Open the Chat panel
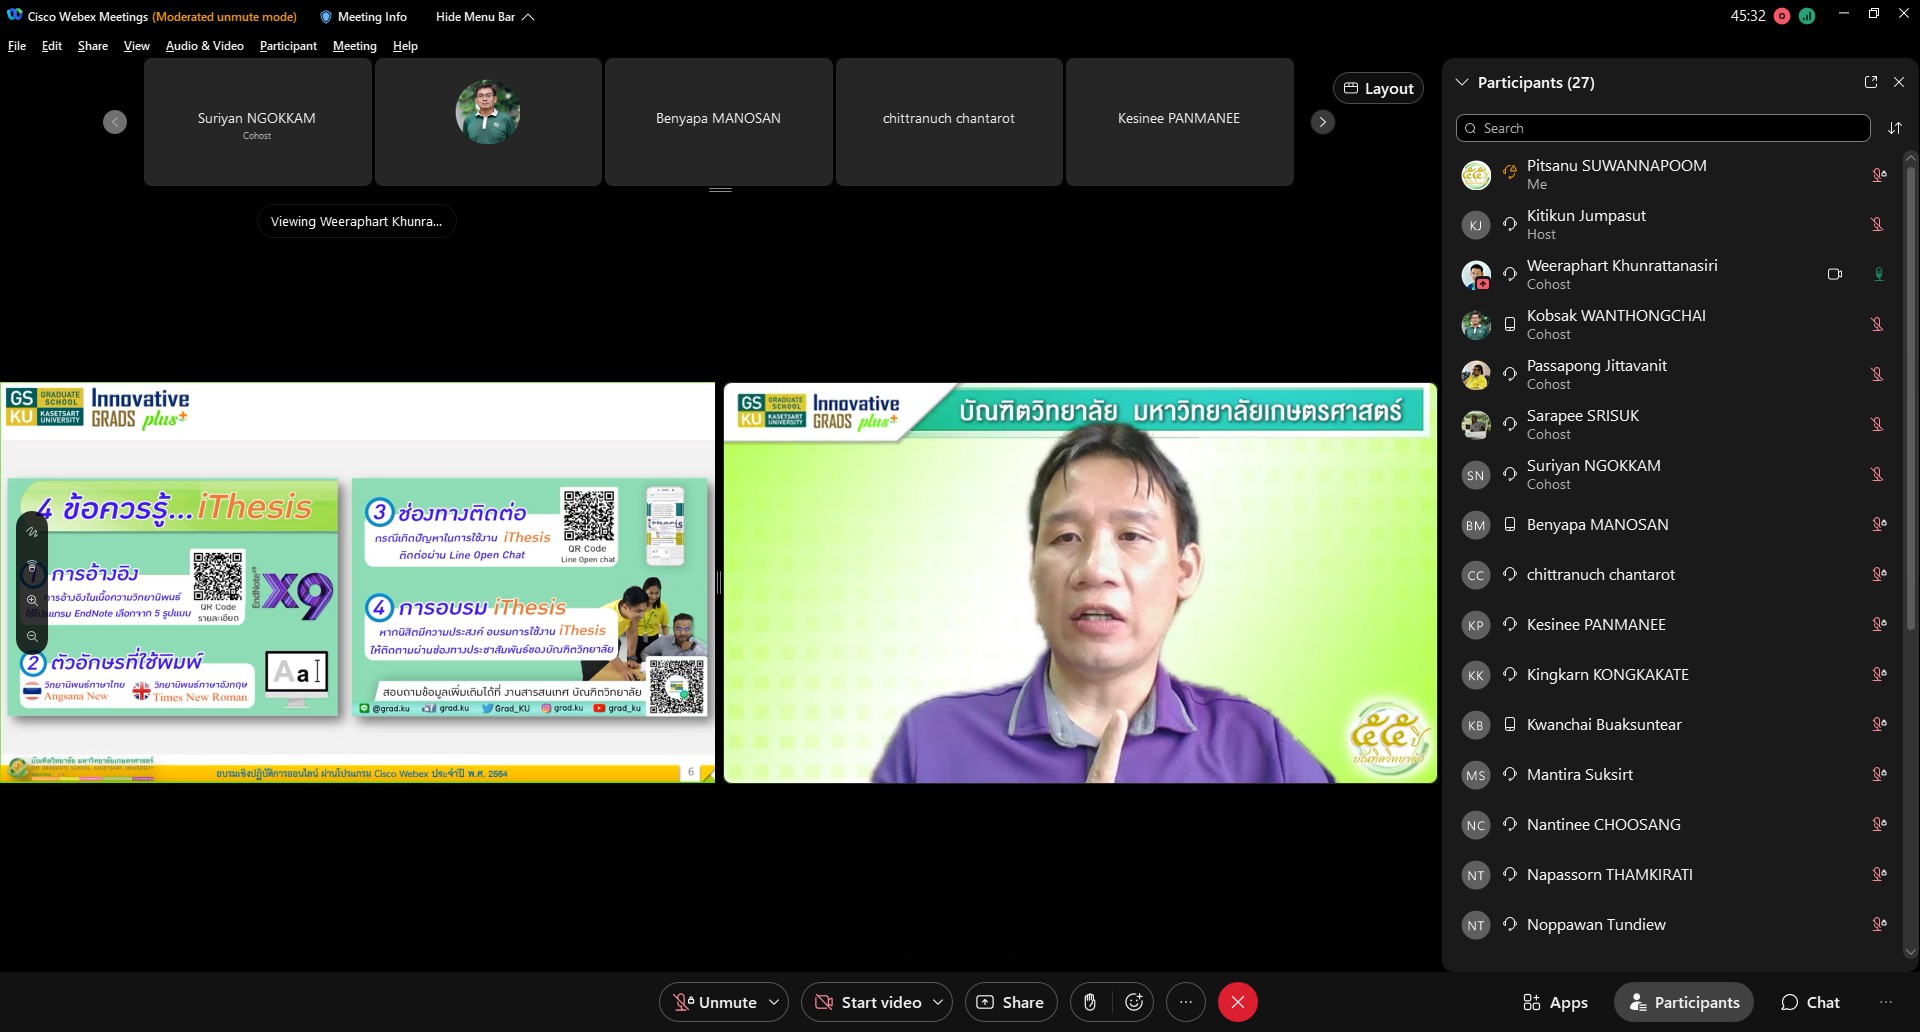The image size is (1920, 1032). 1810,1002
